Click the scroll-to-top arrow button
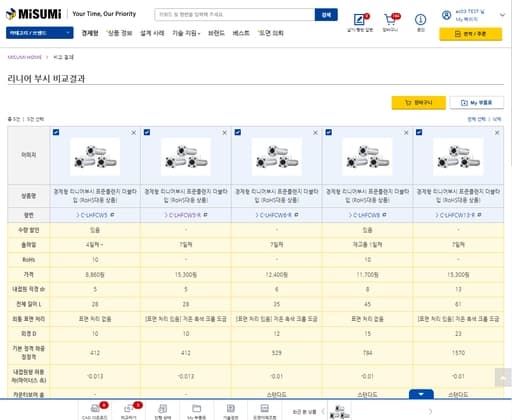512x420 pixels. click(503, 377)
